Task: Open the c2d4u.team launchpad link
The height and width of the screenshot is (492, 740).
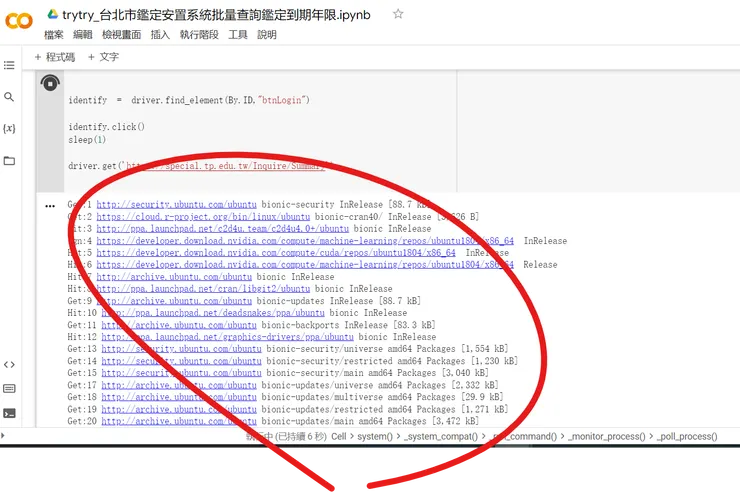Action: [x=223, y=229]
